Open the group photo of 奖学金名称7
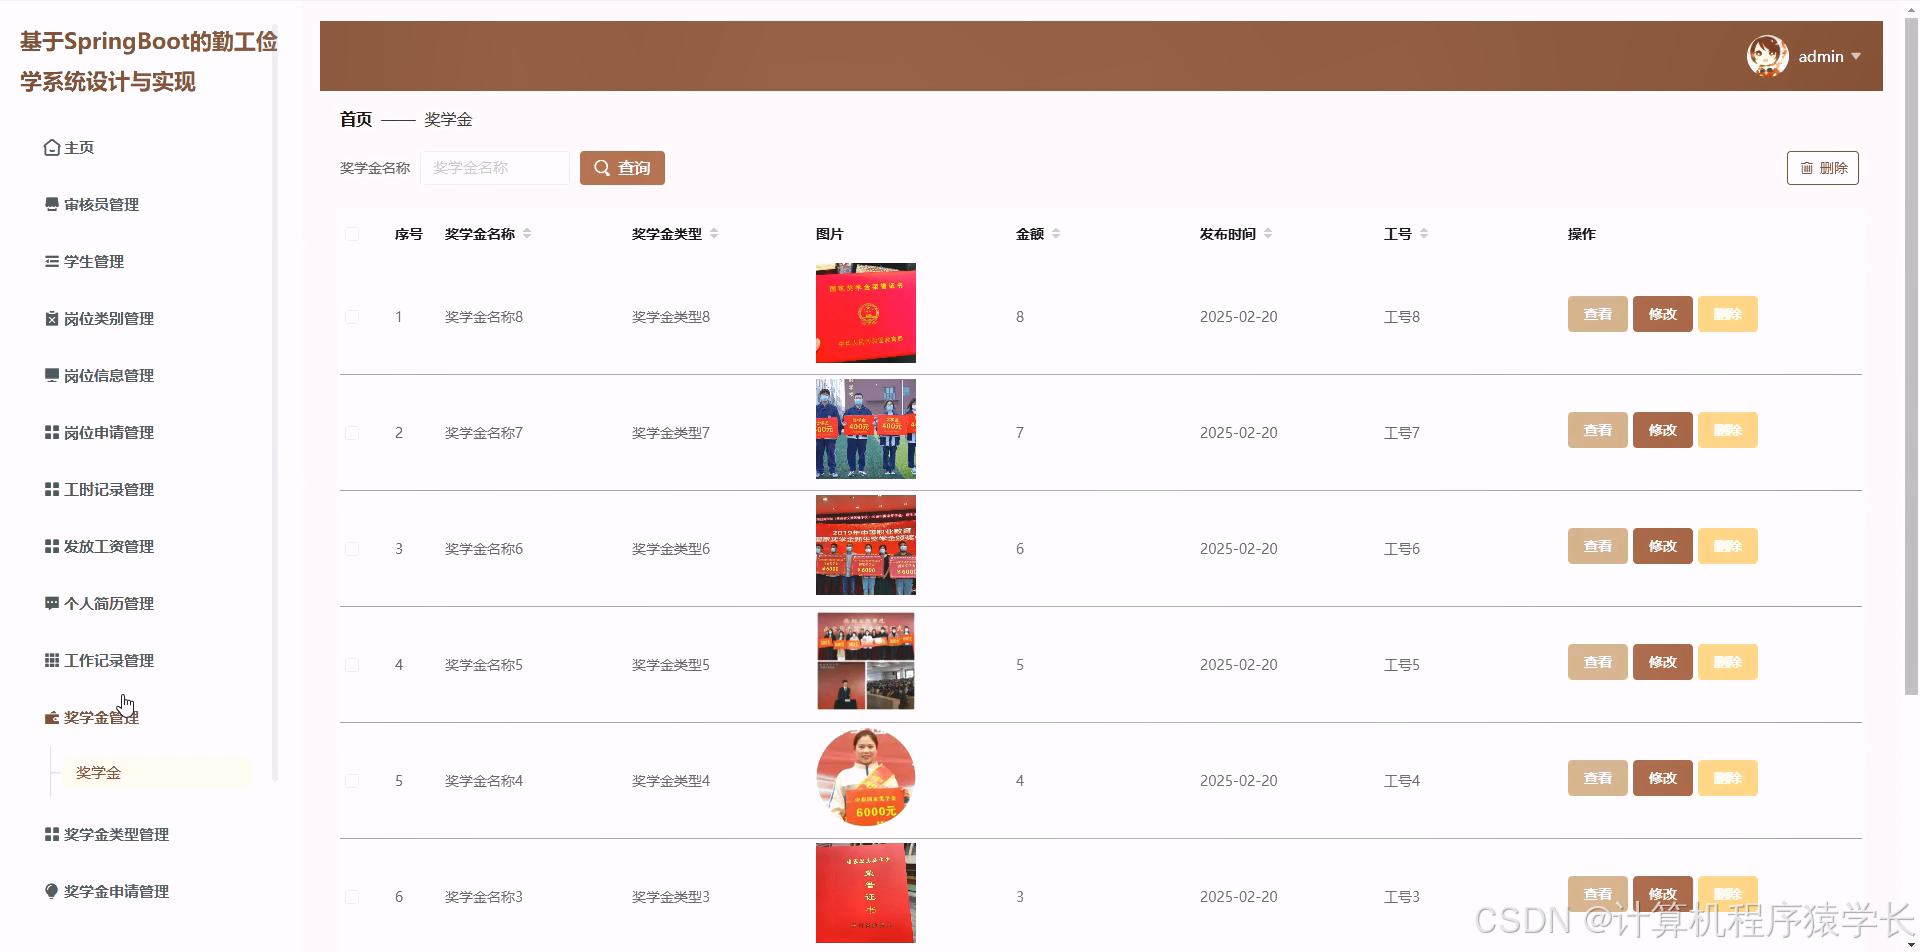 pos(866,429)
